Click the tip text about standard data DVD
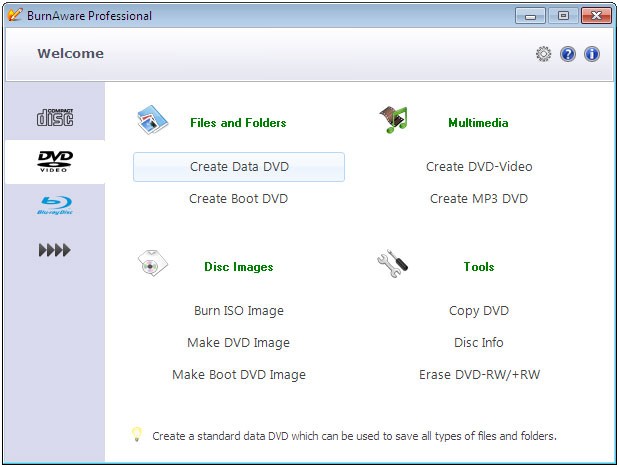The image size is (619, 467). point(355,436)
